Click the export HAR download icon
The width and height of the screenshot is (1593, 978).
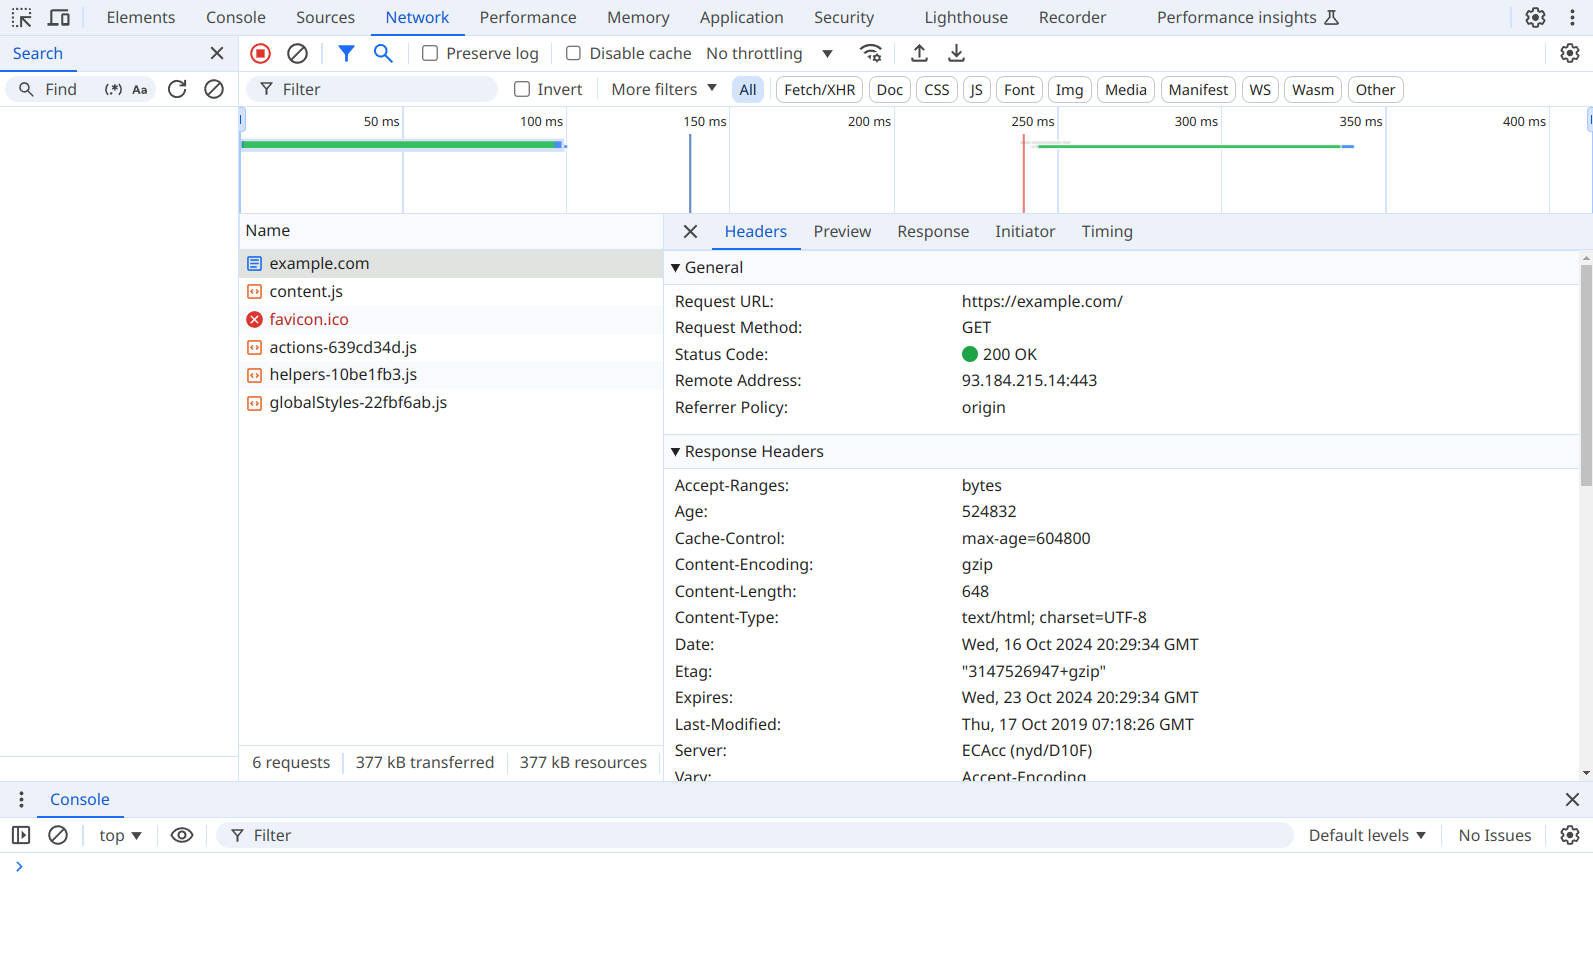[956, 54]
